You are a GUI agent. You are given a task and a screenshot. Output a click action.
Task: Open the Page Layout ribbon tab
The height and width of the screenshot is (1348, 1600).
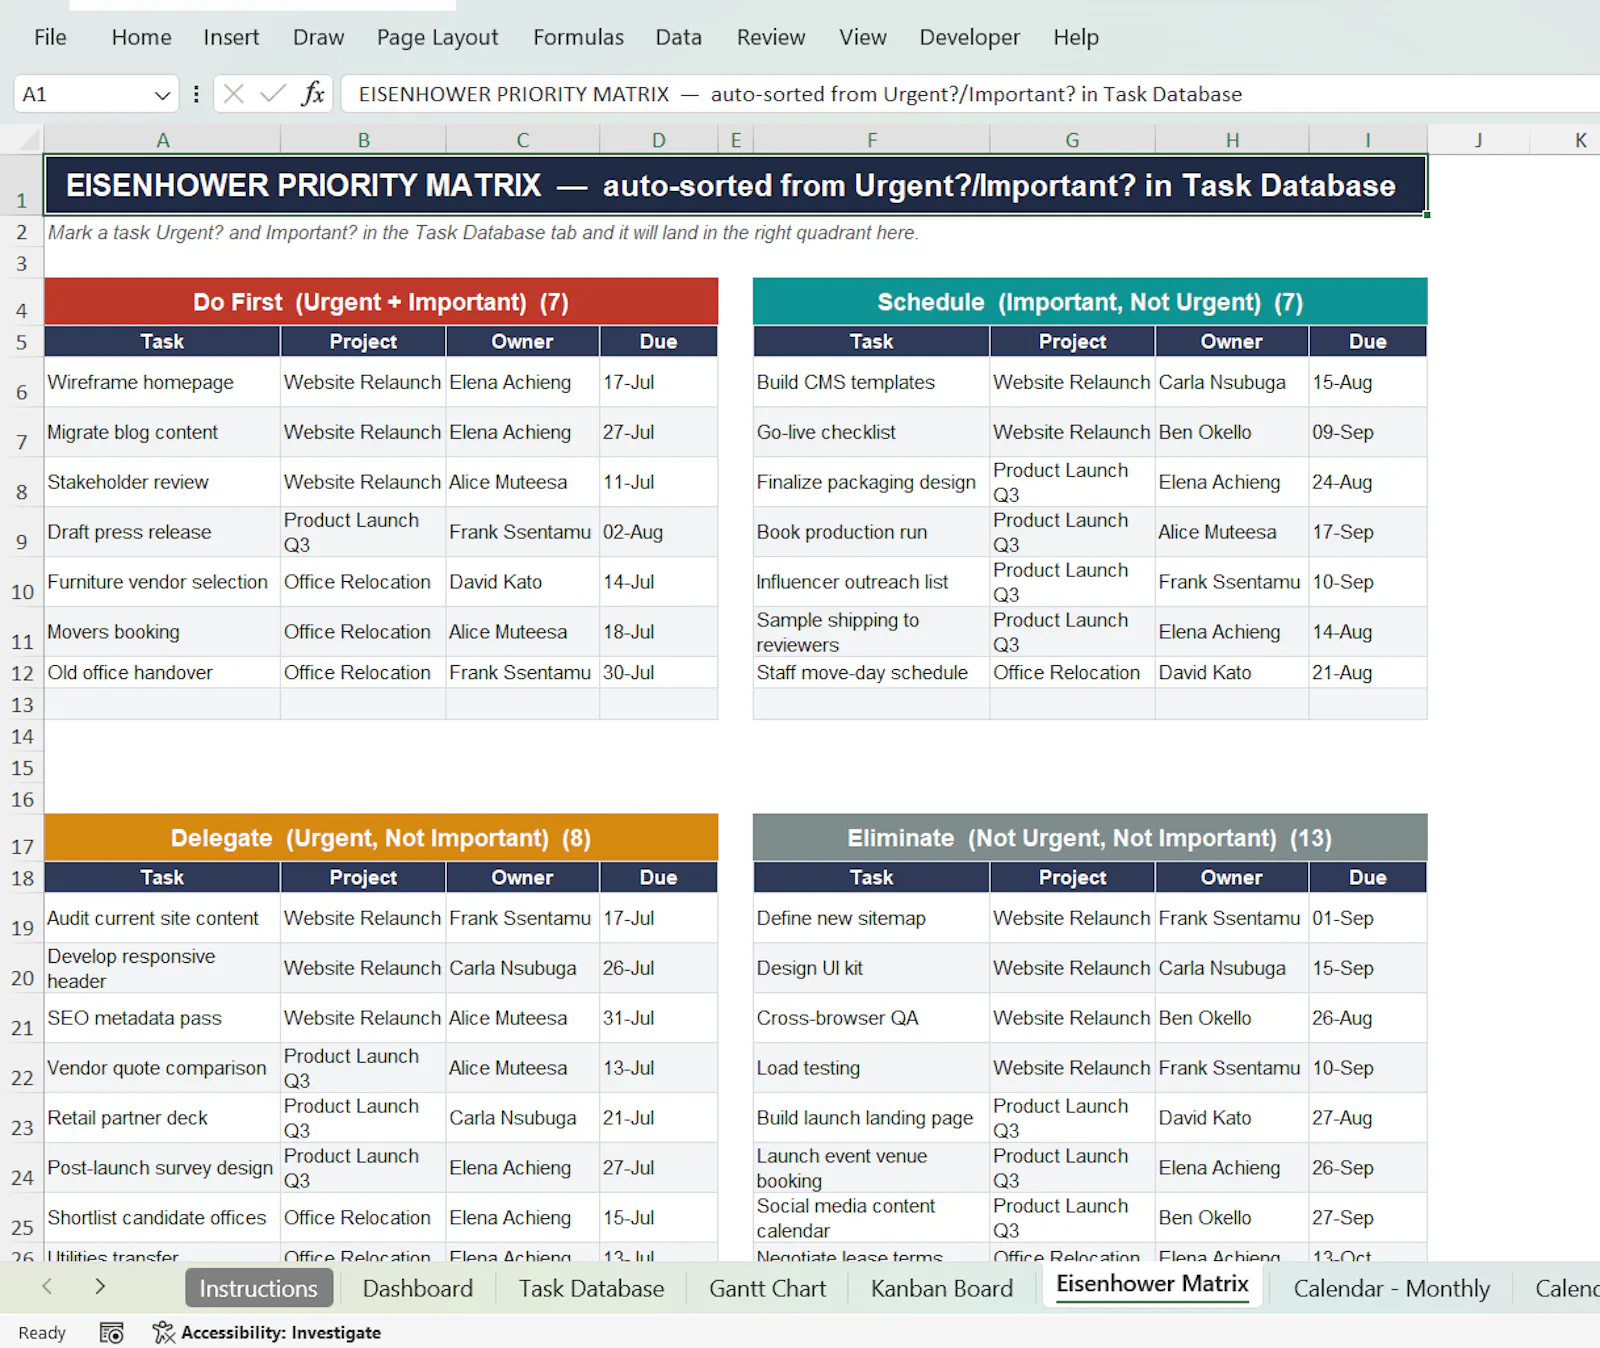pyautogui.click(x=437, y=37)
